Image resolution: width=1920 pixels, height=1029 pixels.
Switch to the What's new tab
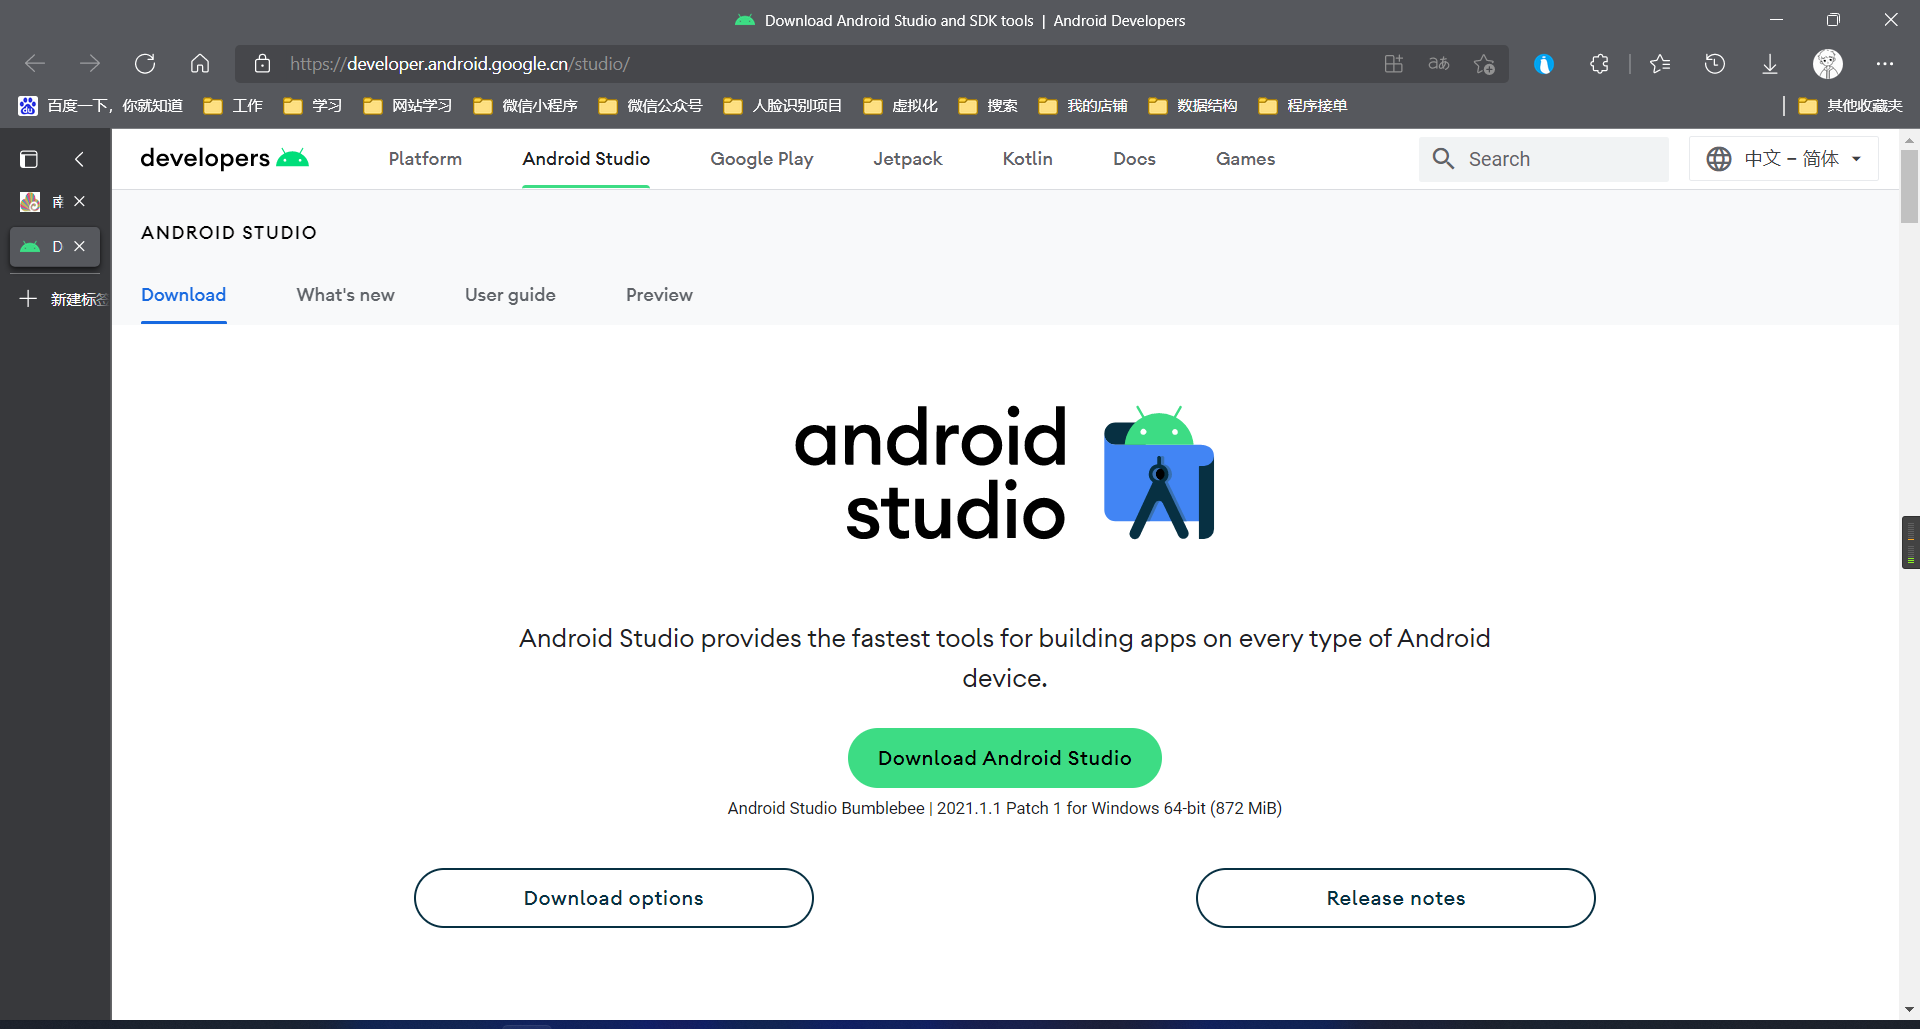pos(346,295)
